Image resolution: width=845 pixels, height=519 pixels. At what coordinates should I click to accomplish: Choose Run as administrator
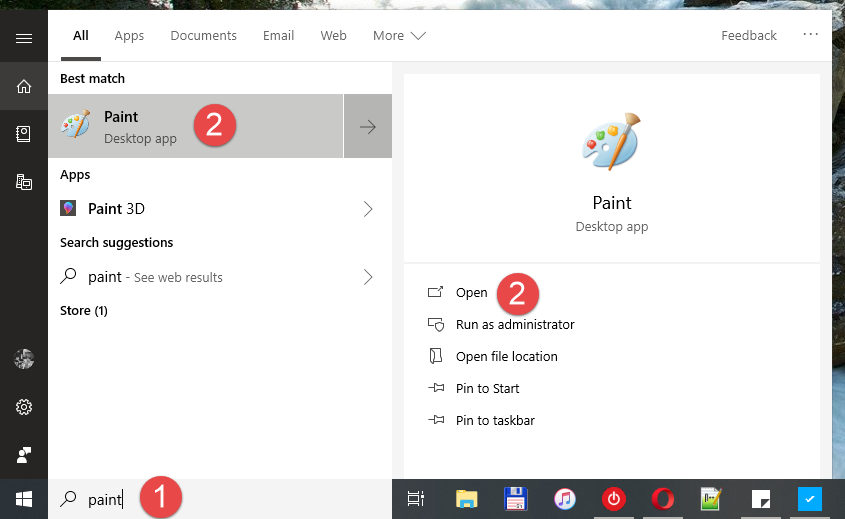(x=501, y=324)
